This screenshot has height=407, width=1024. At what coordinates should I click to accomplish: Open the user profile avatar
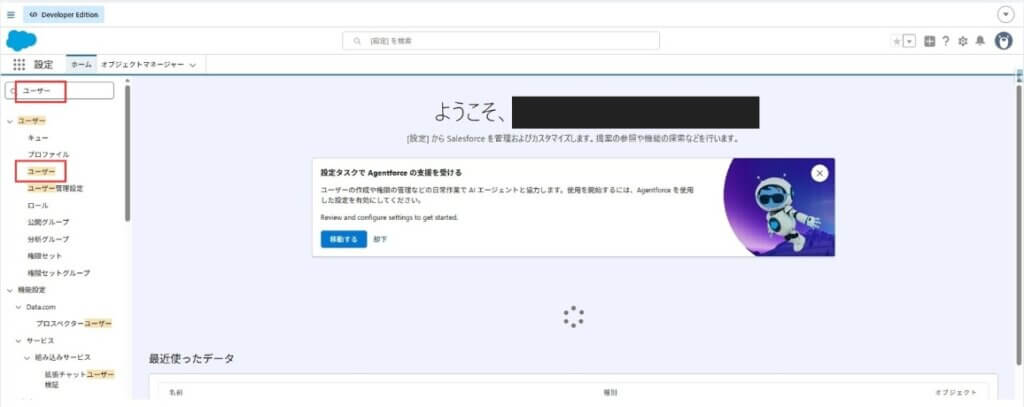point(1004,41)
